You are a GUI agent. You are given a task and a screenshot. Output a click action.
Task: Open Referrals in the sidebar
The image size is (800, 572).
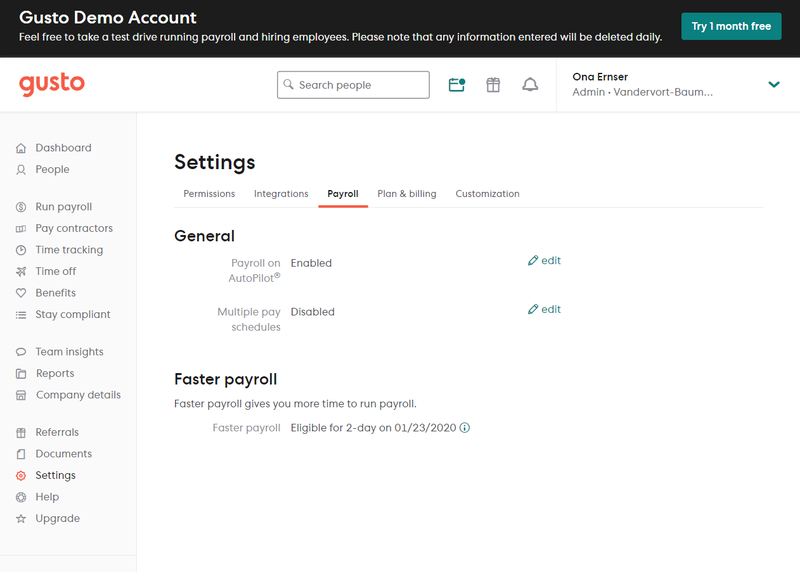click(x=57, y=432)
